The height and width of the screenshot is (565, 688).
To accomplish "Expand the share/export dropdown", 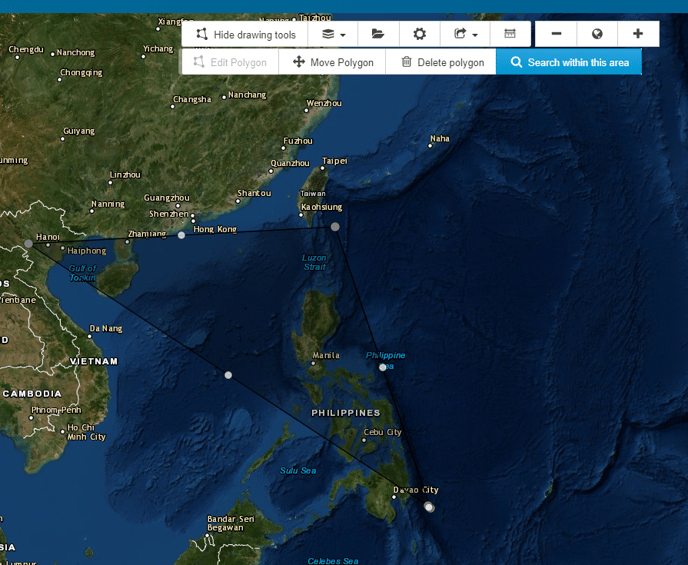I will click(465, 34).
